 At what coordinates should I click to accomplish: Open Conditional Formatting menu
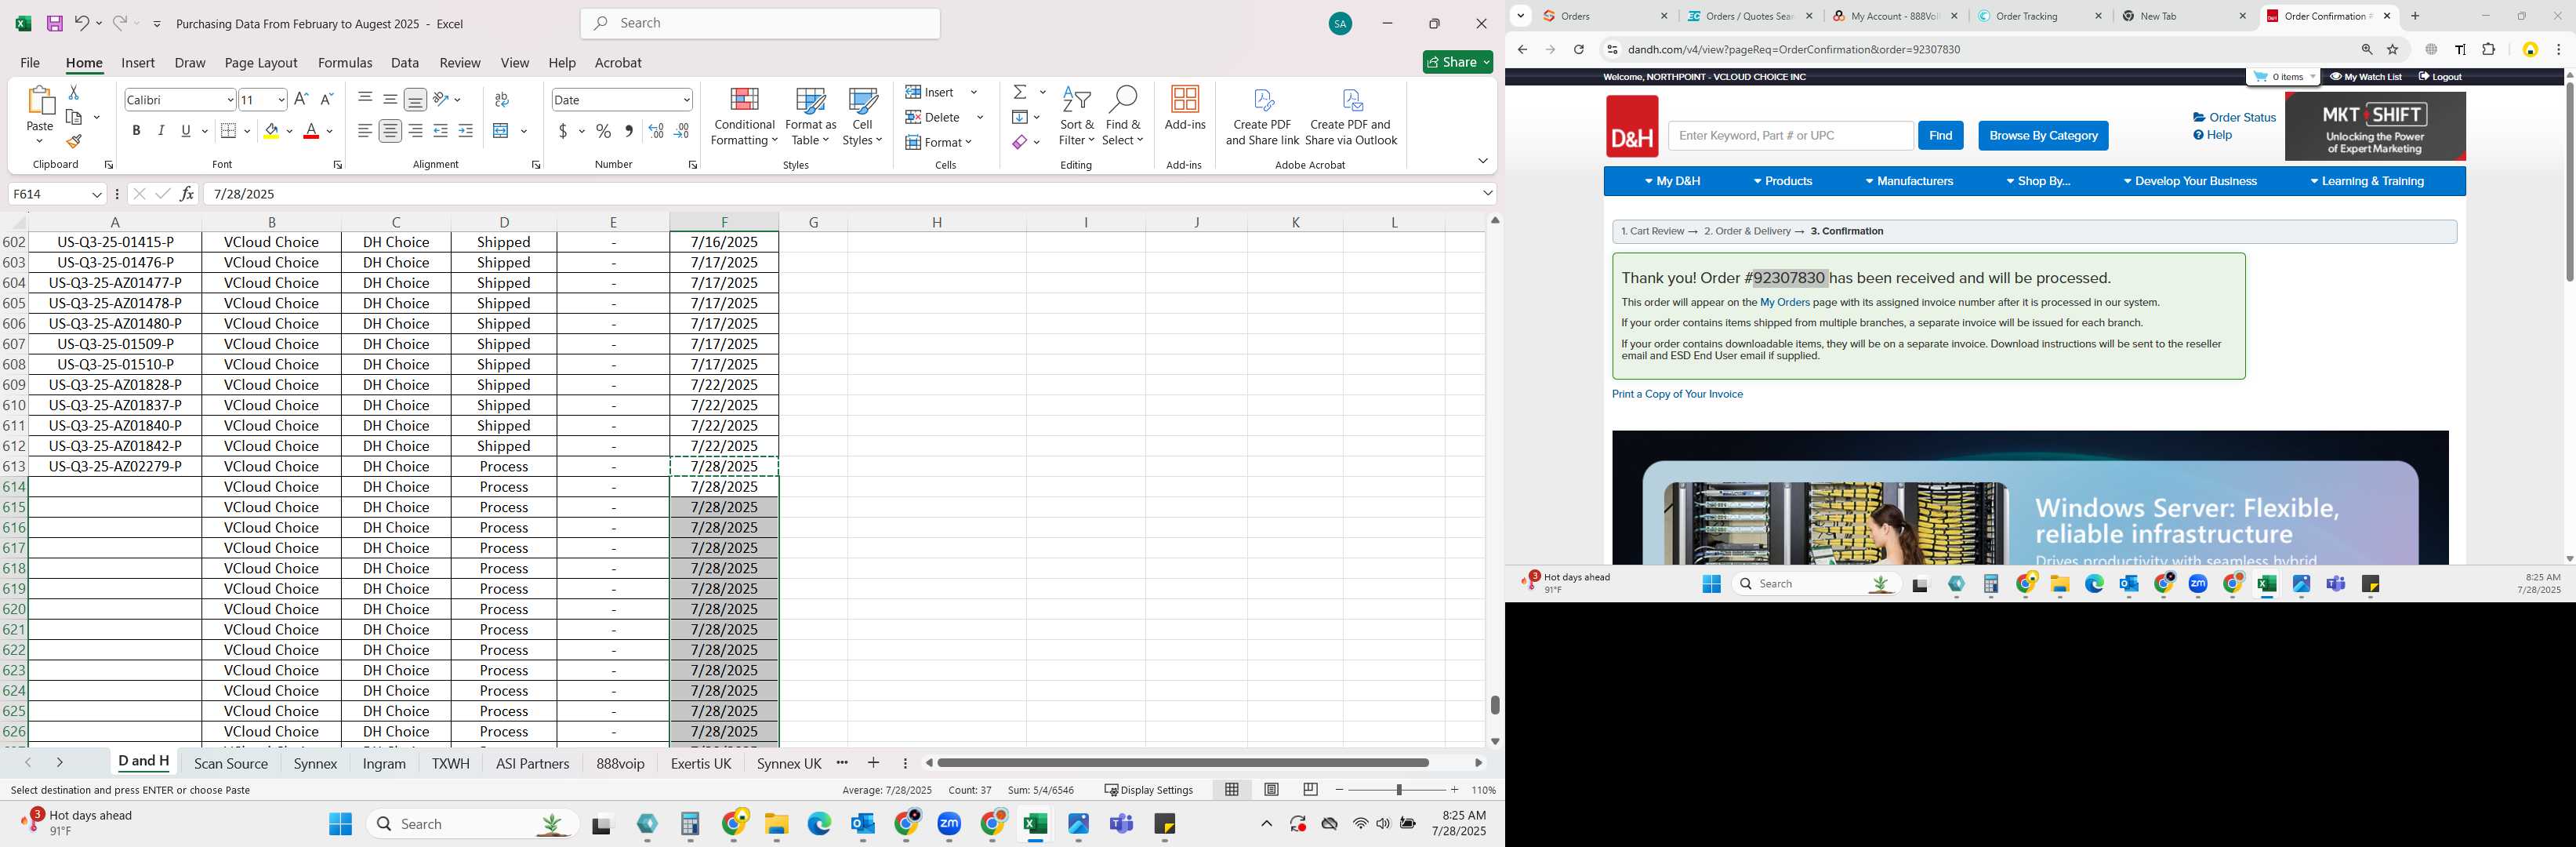point(744,117)
